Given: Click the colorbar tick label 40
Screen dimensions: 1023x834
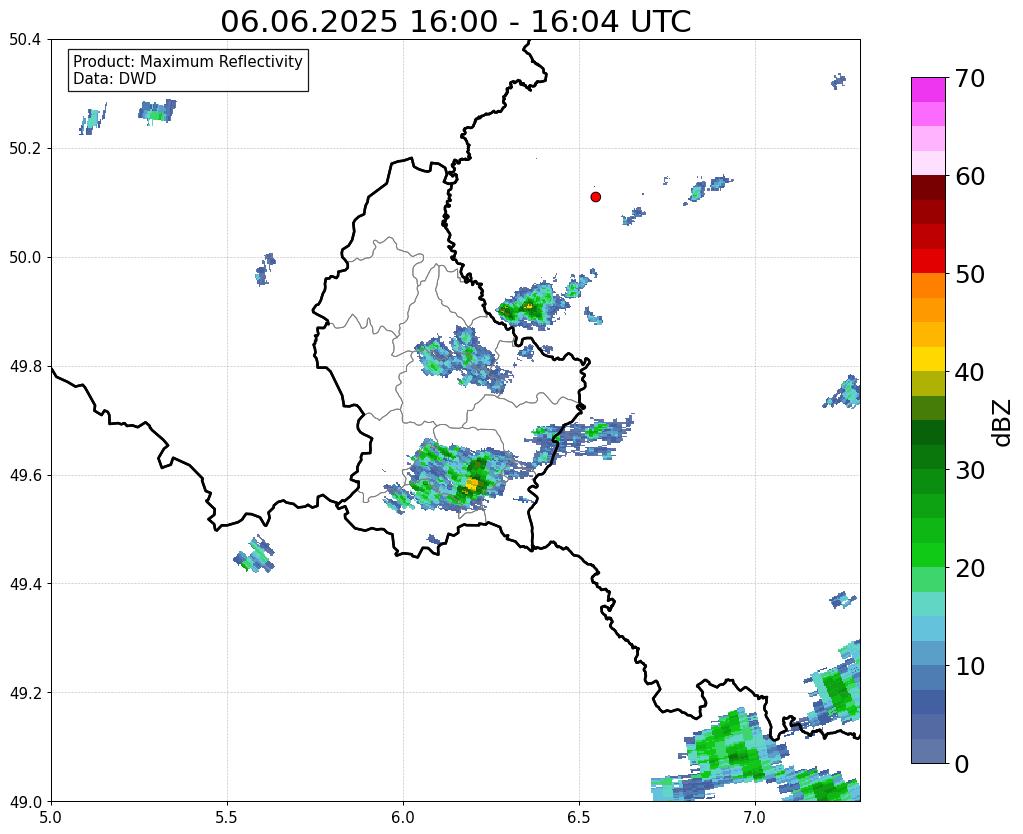Looking at the screenshot, I should (970, 372).
